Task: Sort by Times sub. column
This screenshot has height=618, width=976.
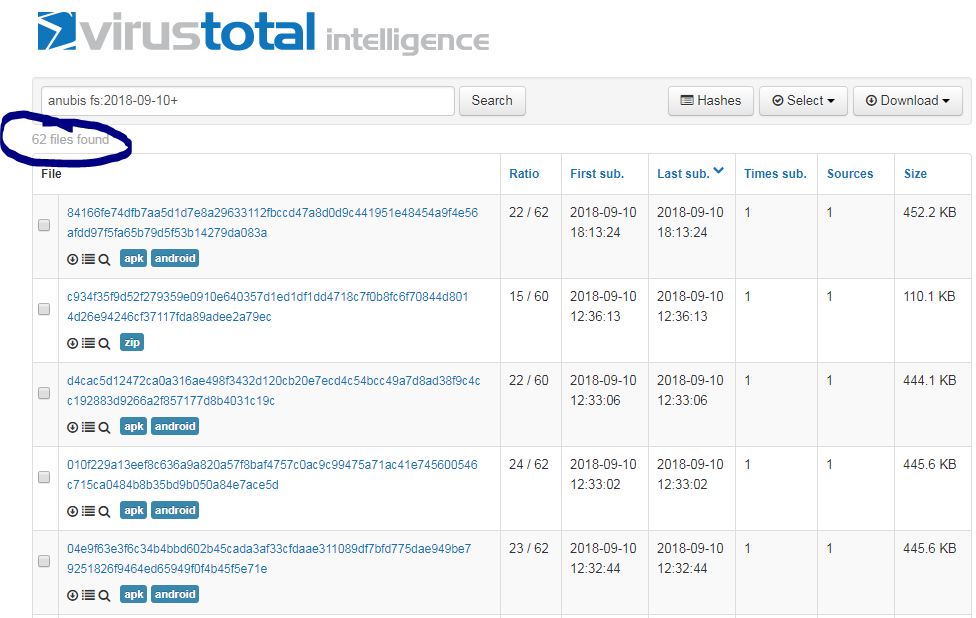Action: [775, 174]
